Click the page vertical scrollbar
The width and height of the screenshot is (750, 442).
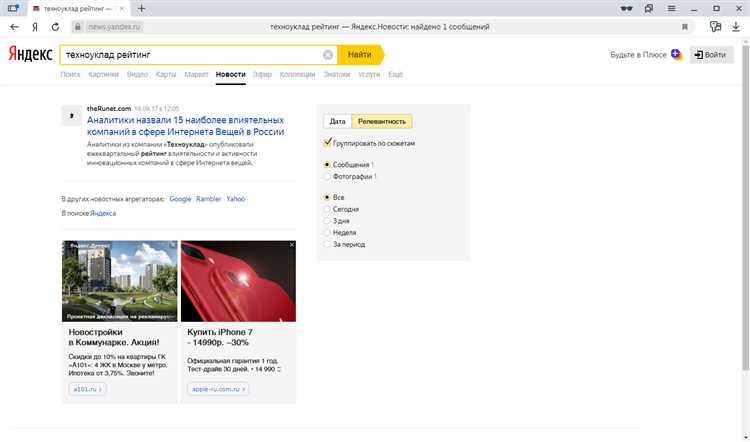click(745, 206)
